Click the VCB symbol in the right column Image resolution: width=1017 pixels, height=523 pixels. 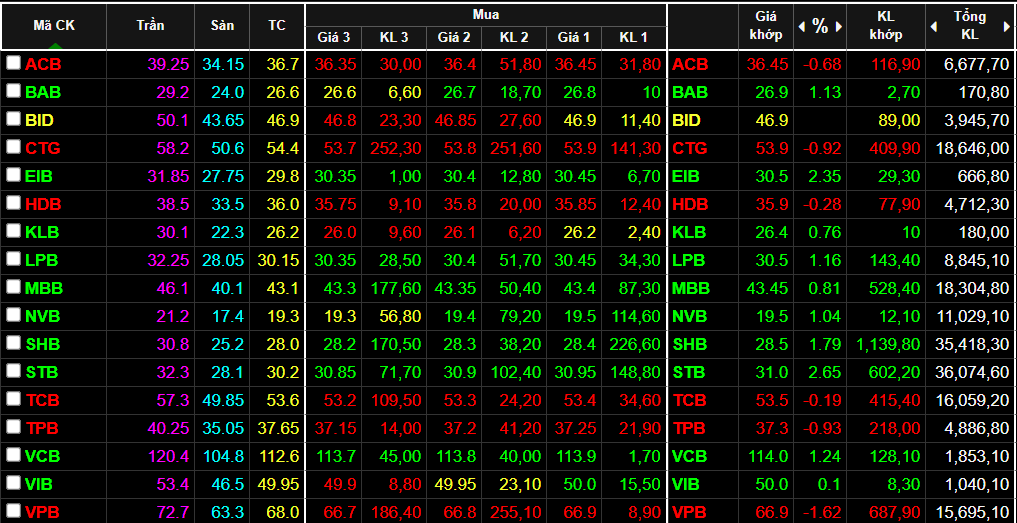pos(690,456)
